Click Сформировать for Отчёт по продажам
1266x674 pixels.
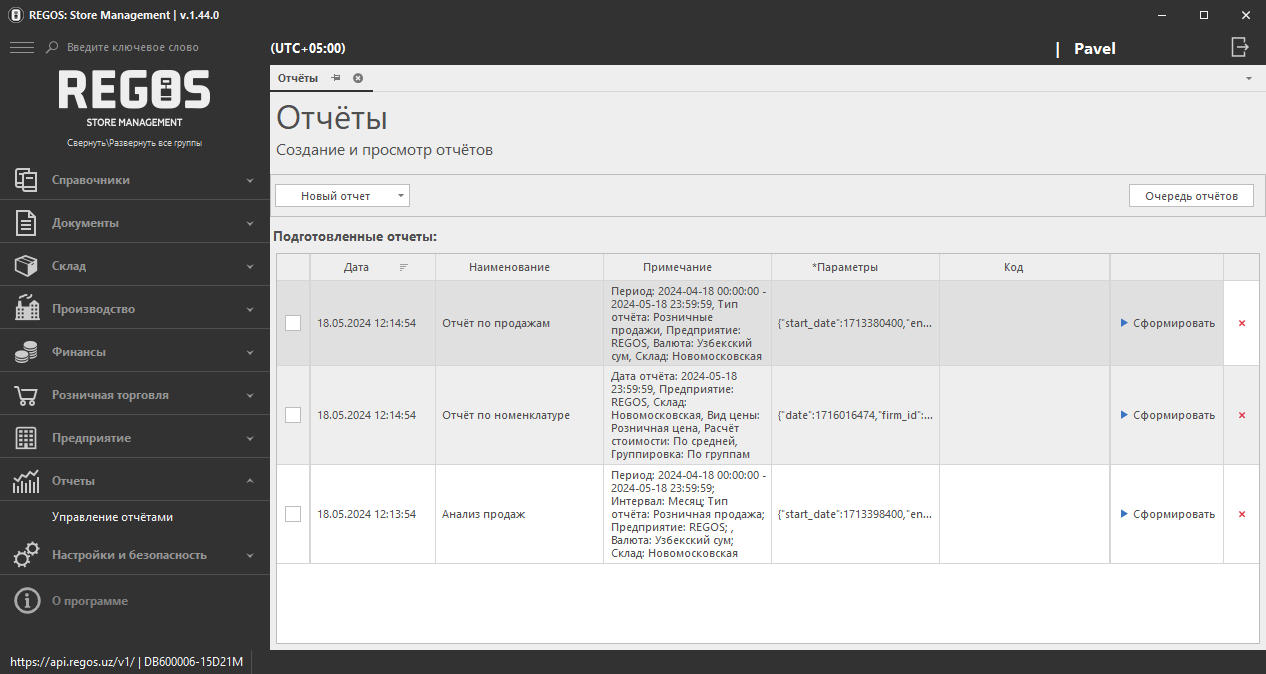pyautogui.click(x=1167, y=323)
